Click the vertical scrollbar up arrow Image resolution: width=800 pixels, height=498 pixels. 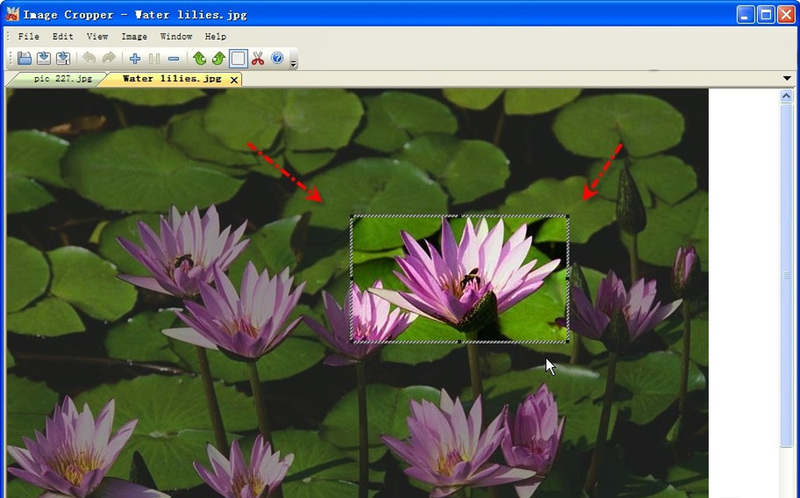786,95
